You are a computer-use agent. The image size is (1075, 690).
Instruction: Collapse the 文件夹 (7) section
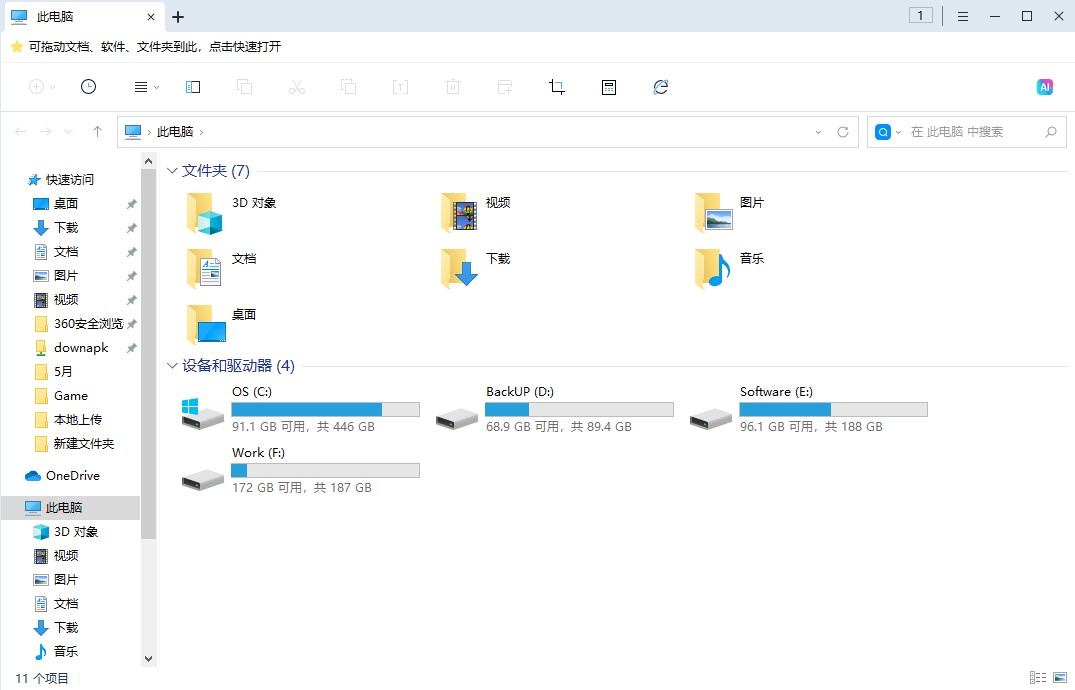172,171
